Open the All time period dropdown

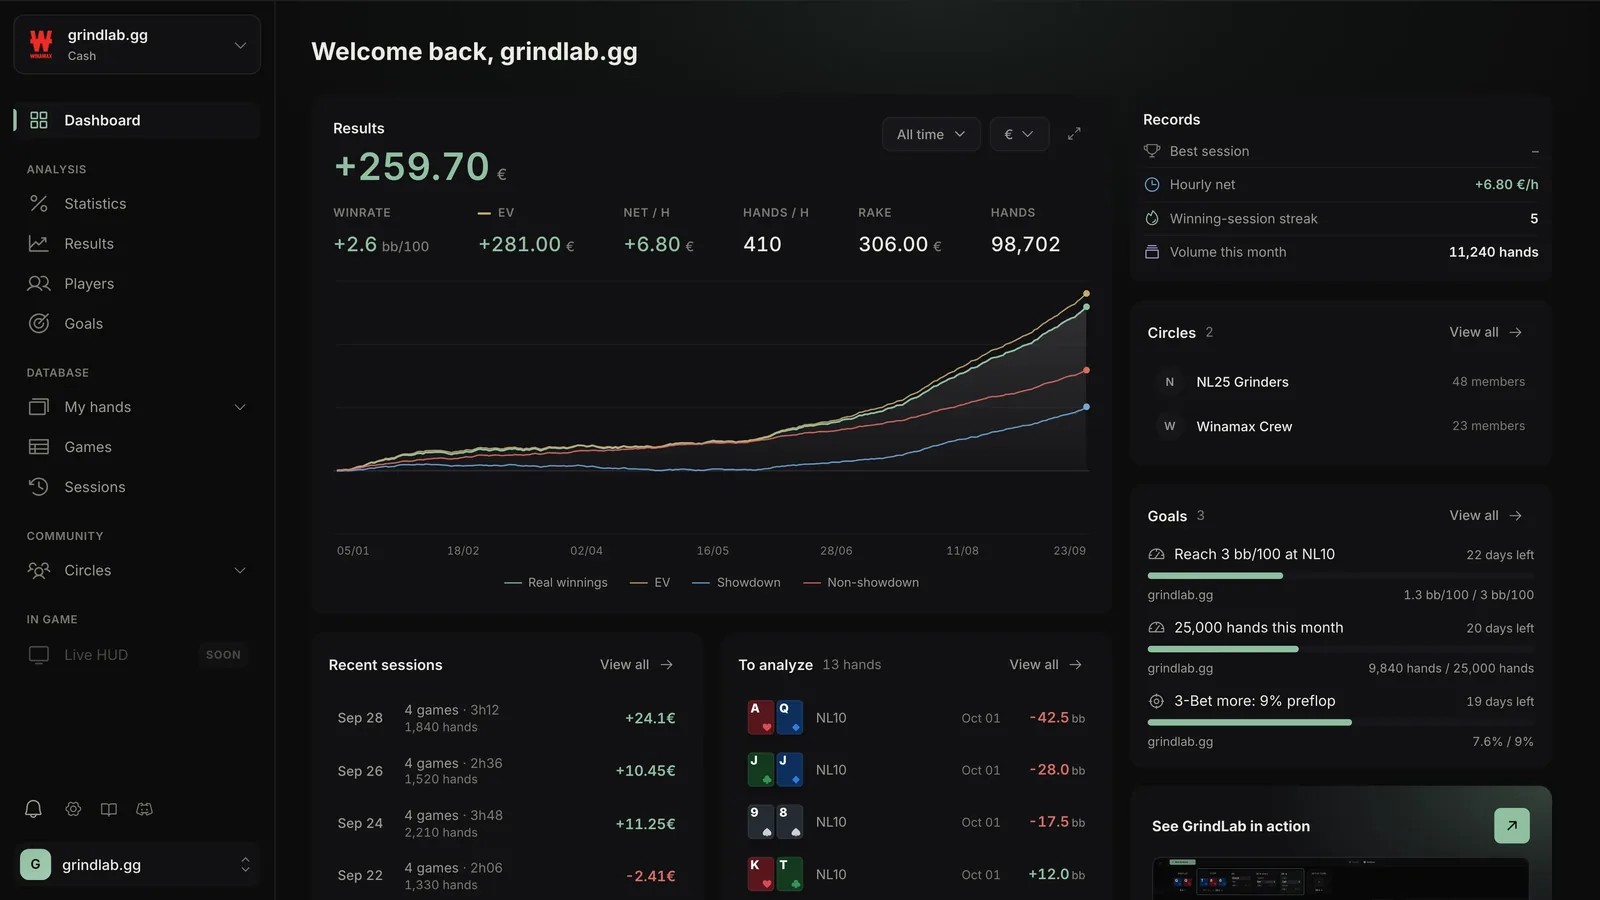[931, 134]
